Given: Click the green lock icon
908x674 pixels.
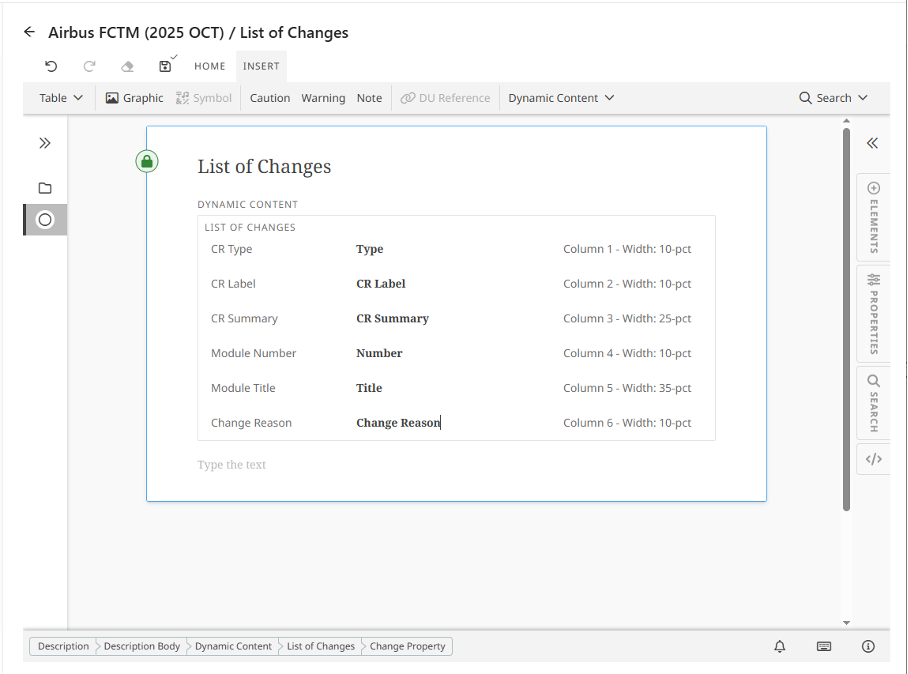Looking at the screenshot, I should tap(147, 161).
